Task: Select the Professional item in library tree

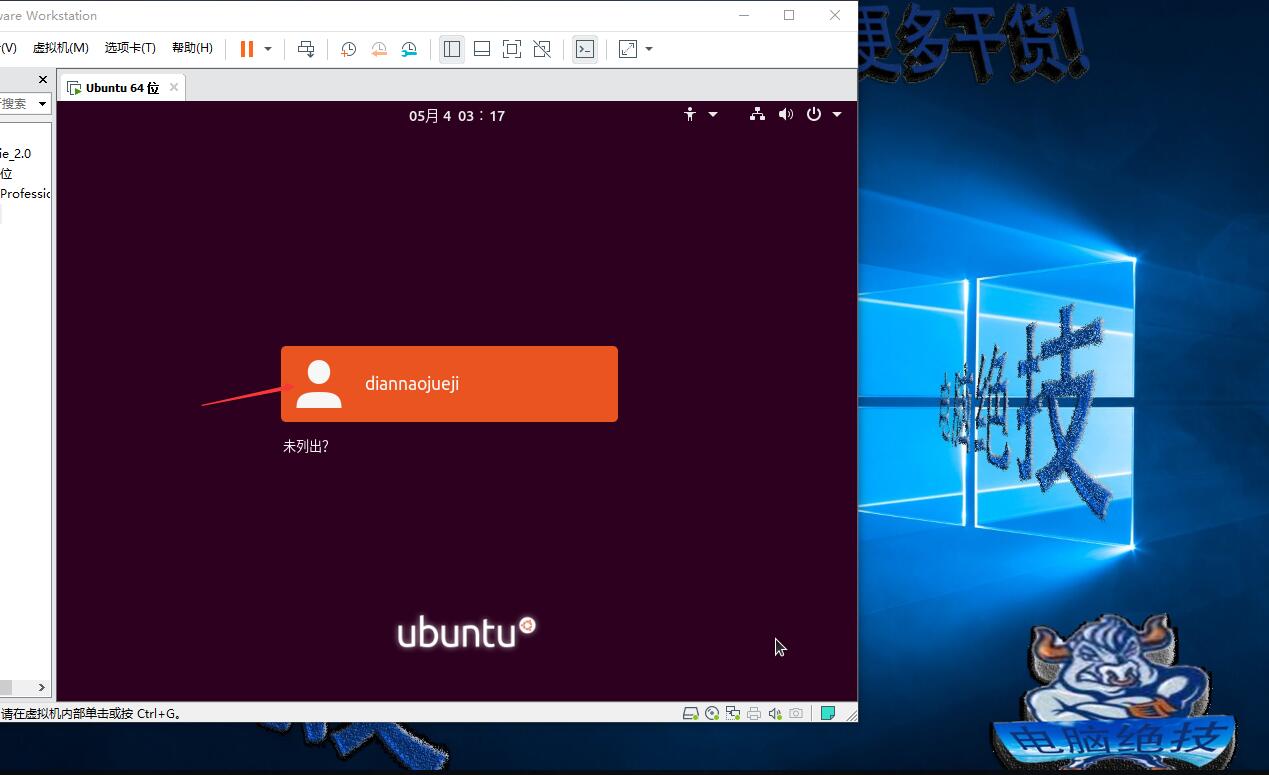Action: point(25,193)
